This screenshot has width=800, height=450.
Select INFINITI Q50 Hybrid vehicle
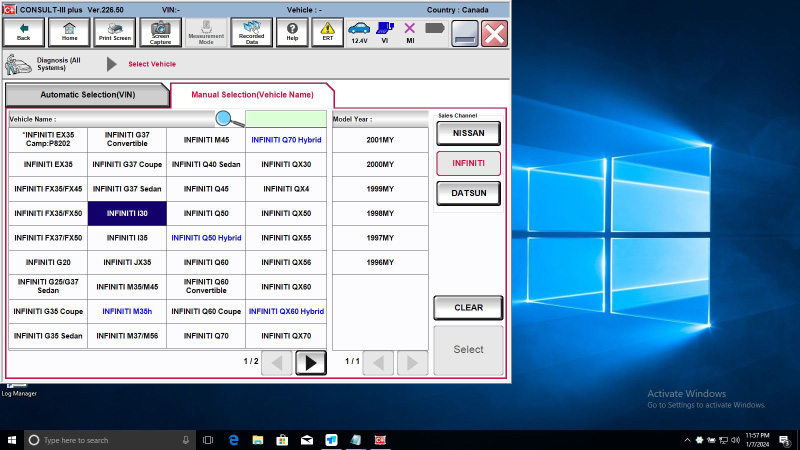[x=206, y=238]
